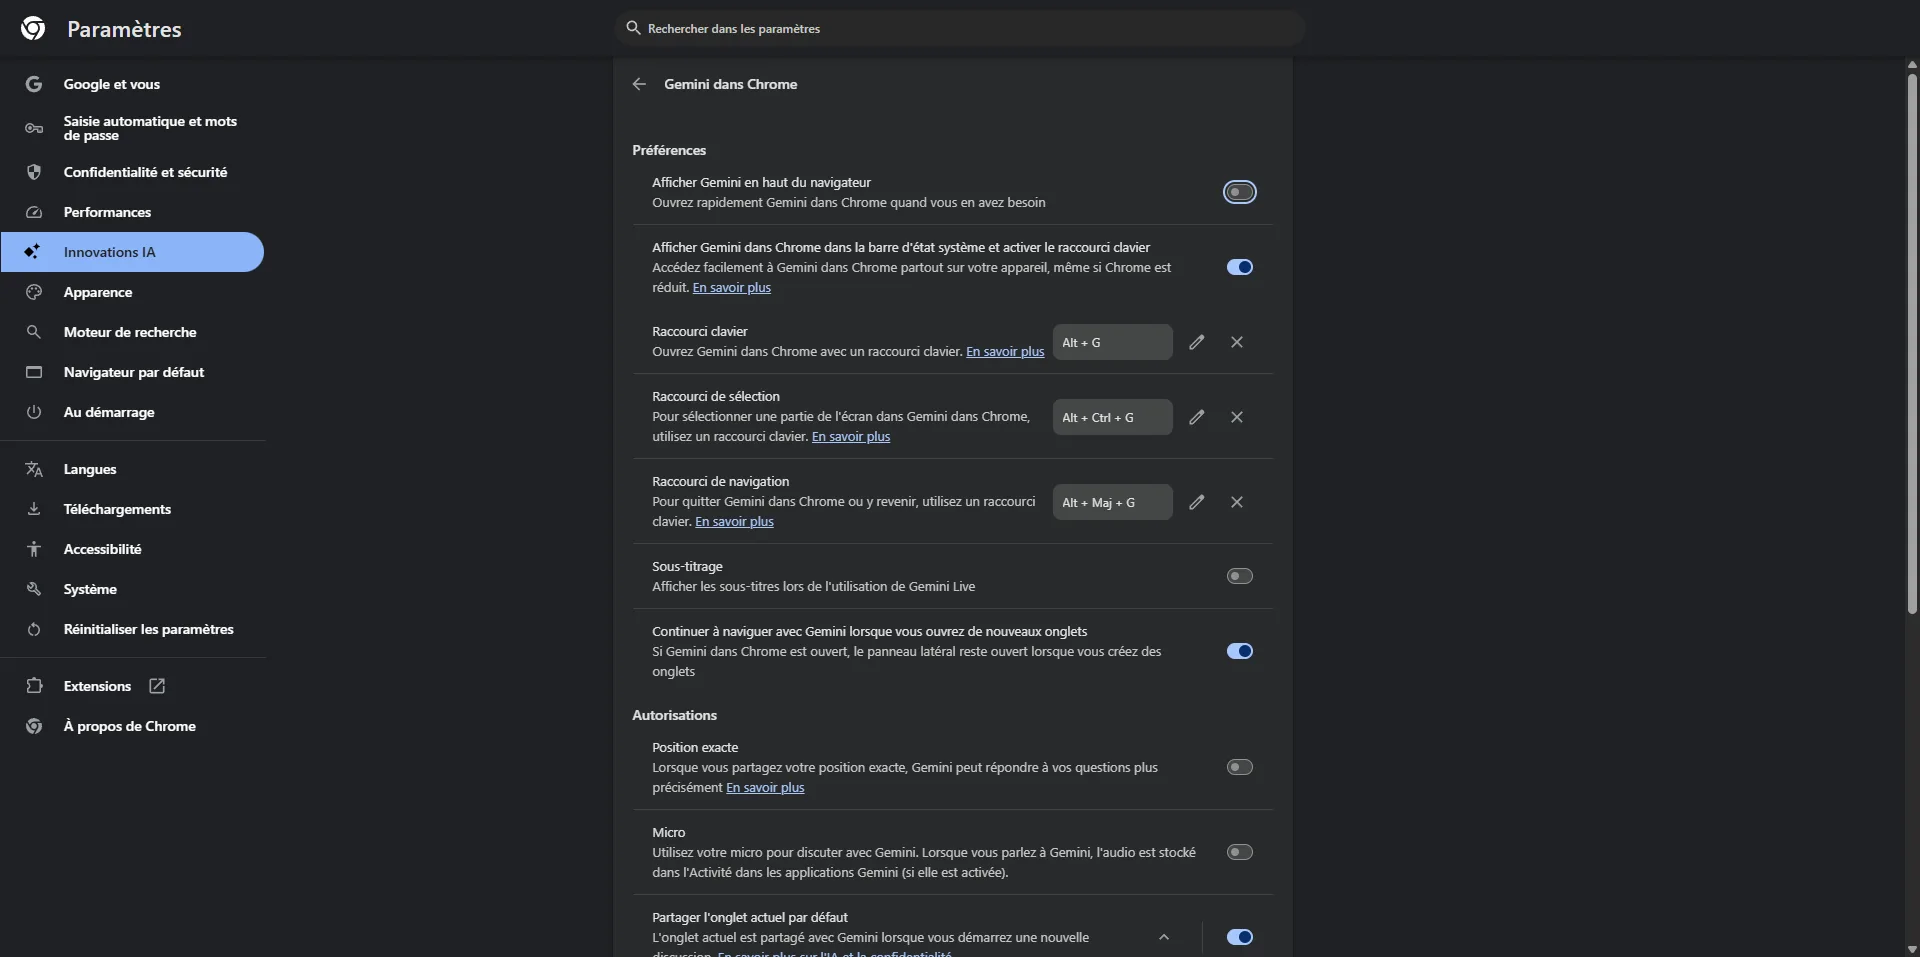The height and width of the screenshot is (957, 1920).
Task: Edit the Raccourci de navigation shortcut
Action: (1197, 502)
